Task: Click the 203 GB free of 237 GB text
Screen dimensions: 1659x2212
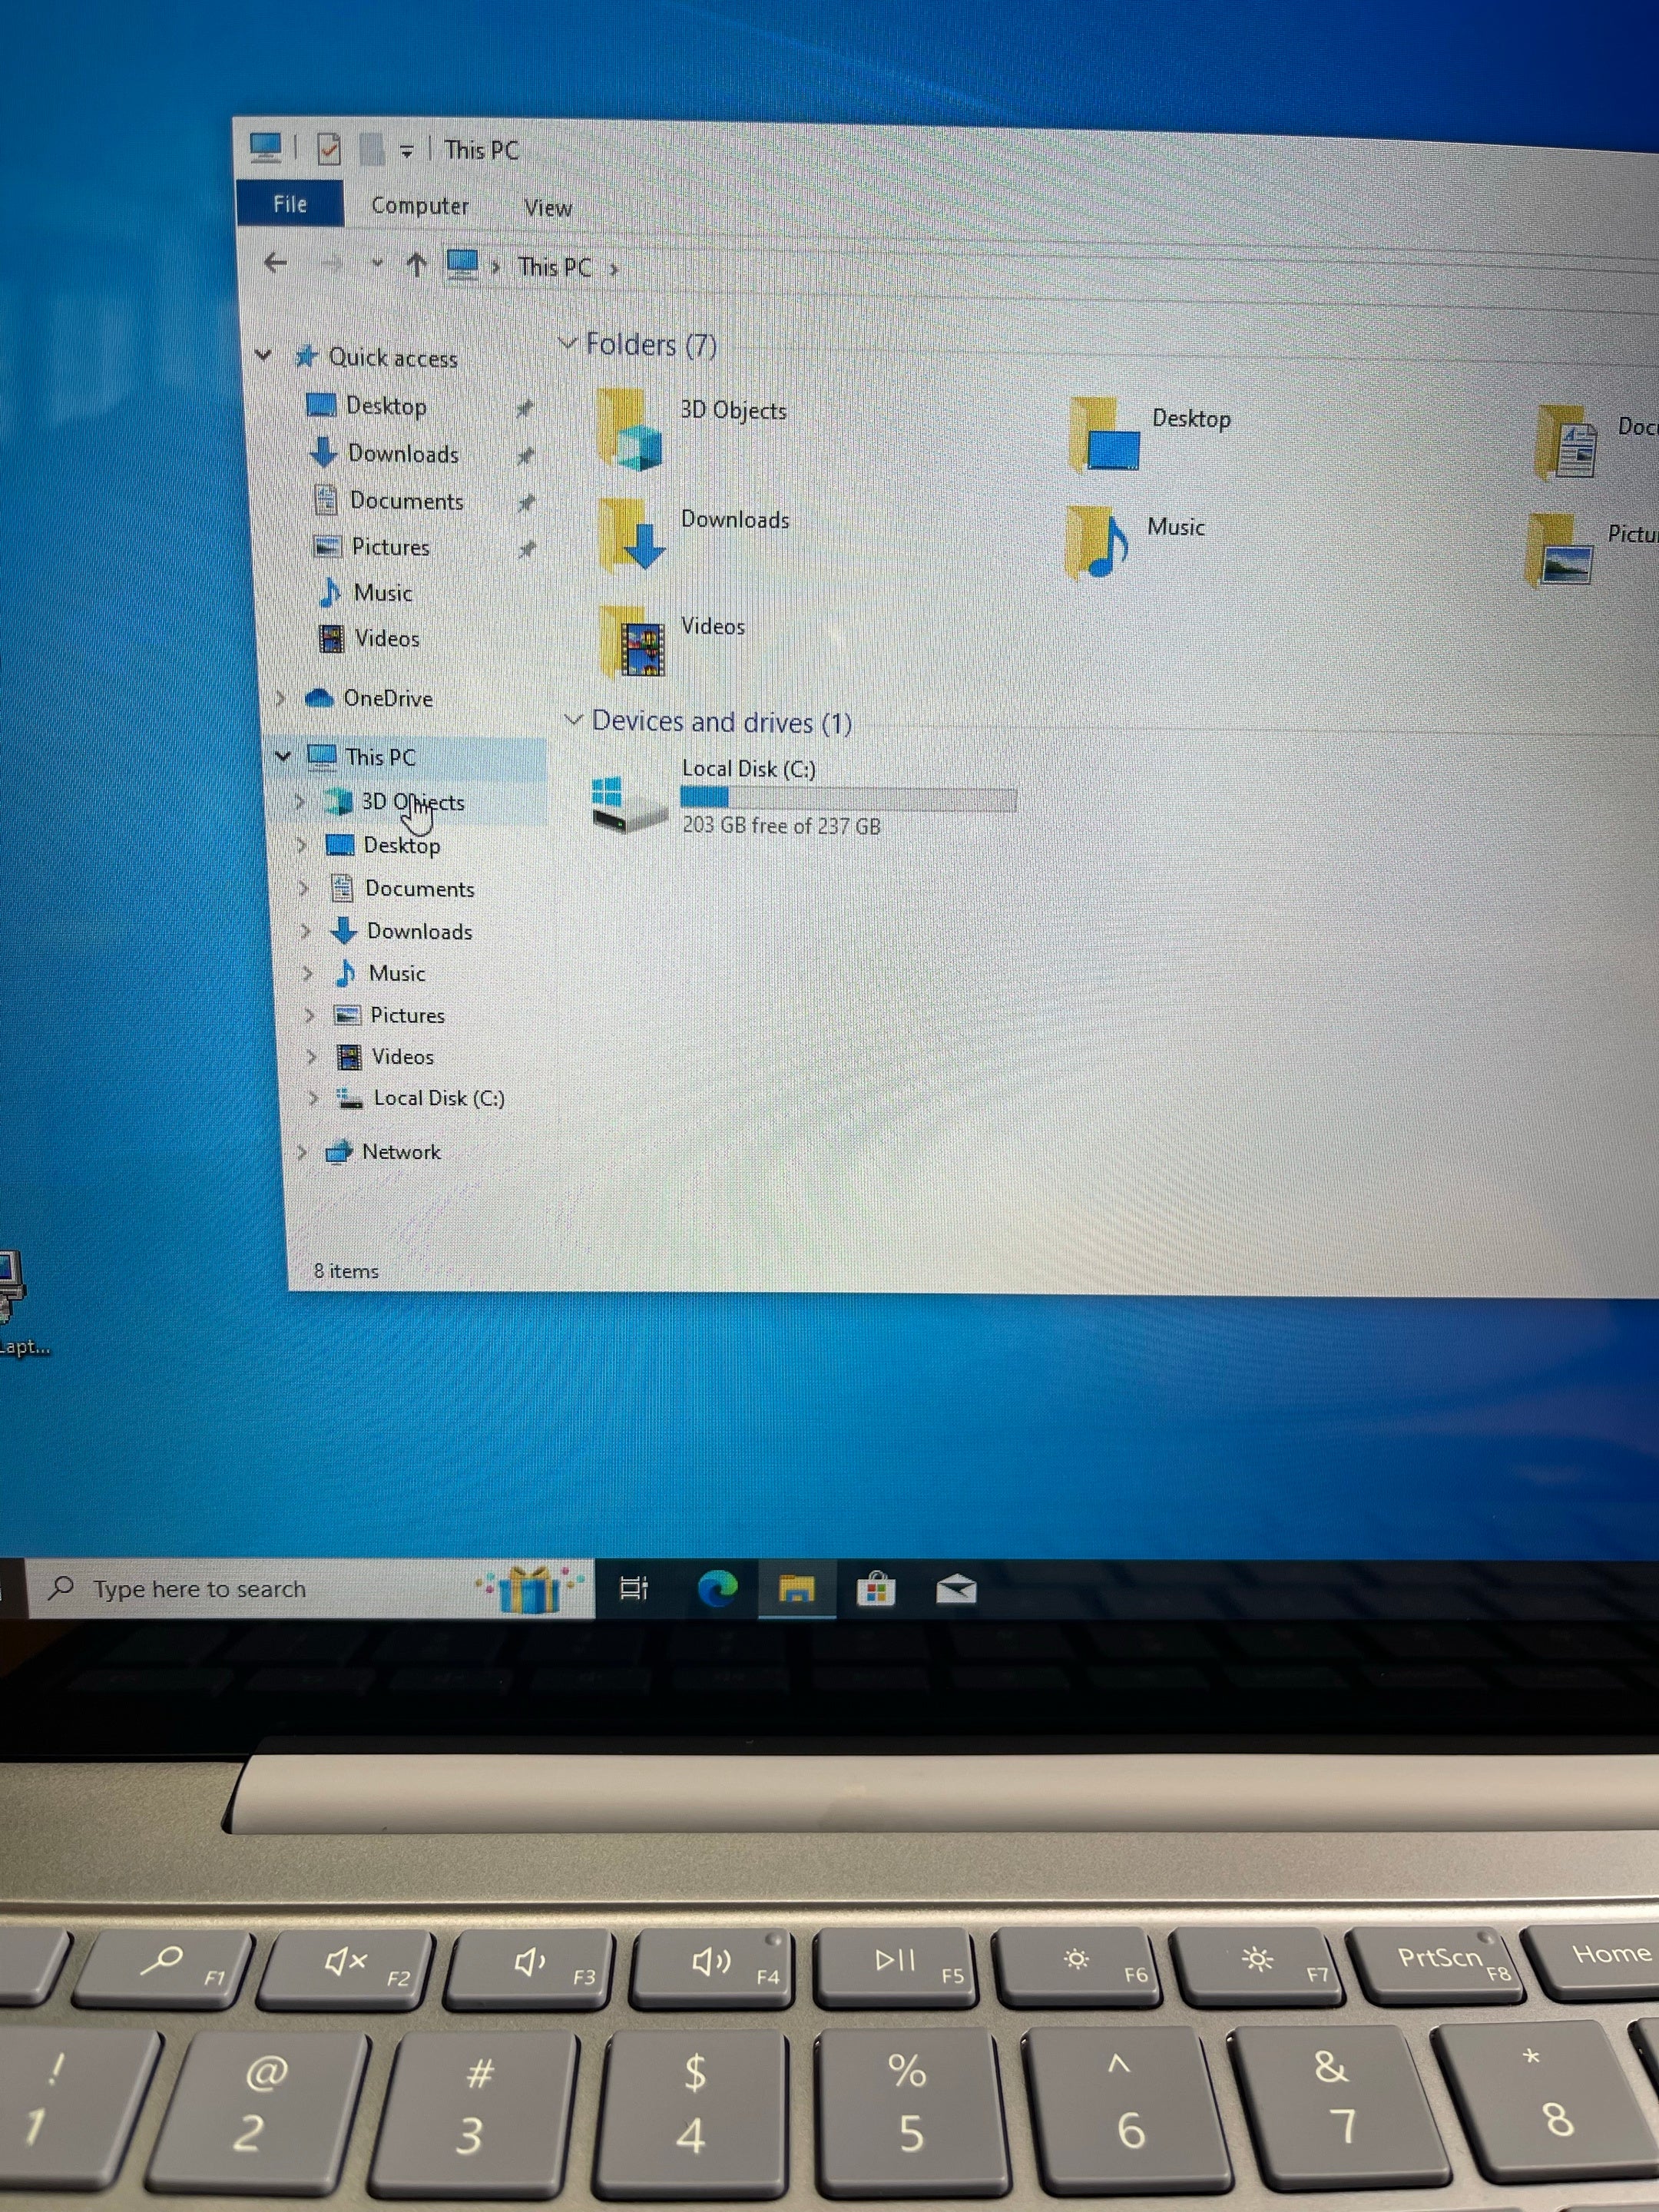Action: click(x=781, y=826)
